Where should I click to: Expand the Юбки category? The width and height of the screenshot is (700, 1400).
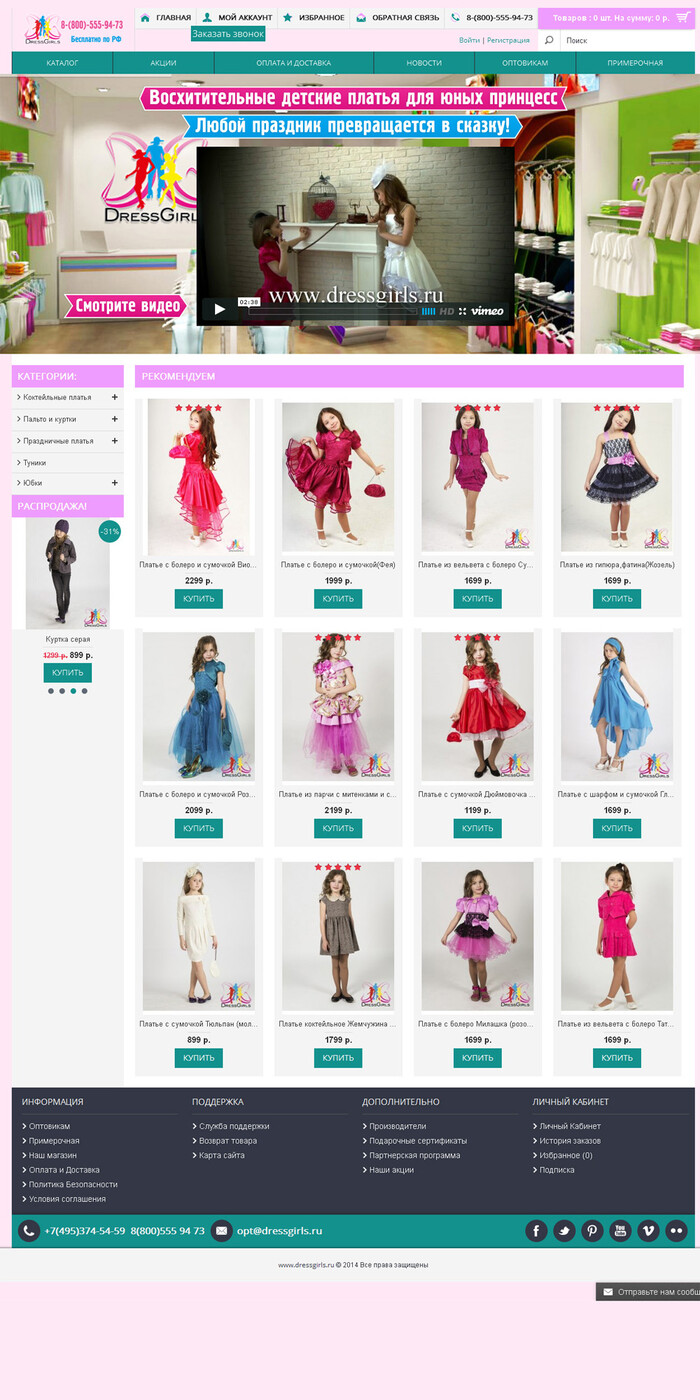click(115, 483)
